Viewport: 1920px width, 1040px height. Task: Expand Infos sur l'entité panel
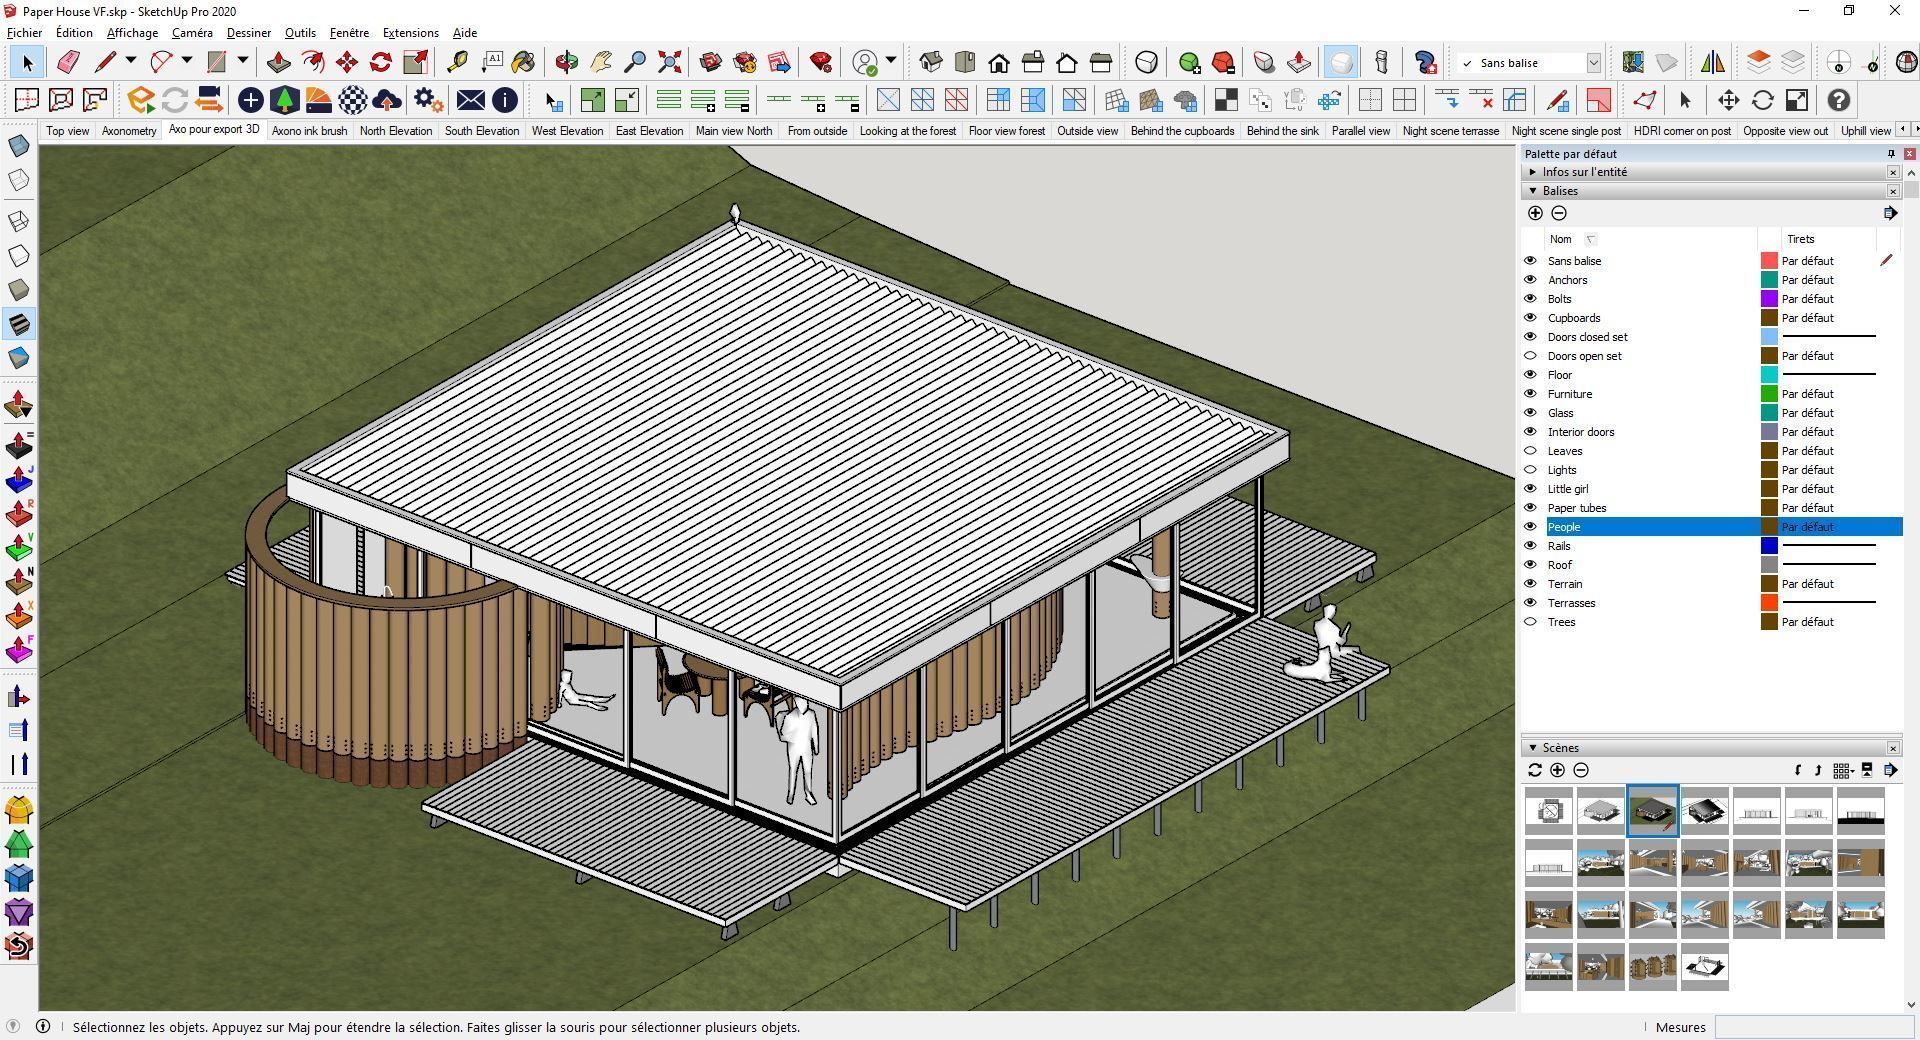(x=1533, y=172)
